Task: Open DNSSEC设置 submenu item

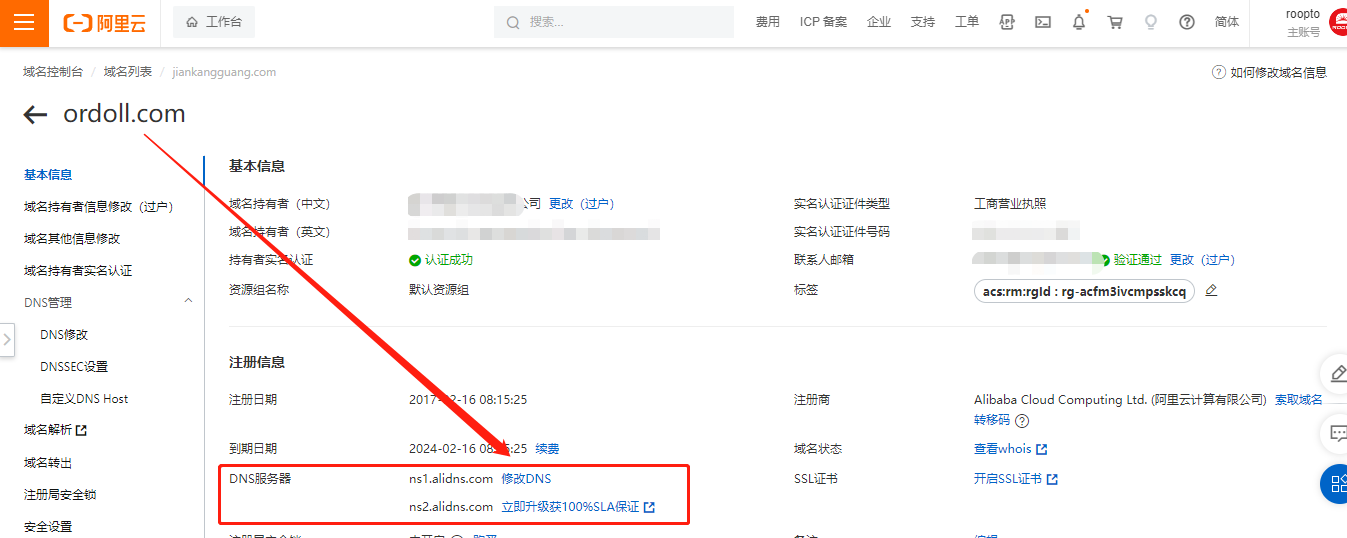Action: (x=74, y=366)
